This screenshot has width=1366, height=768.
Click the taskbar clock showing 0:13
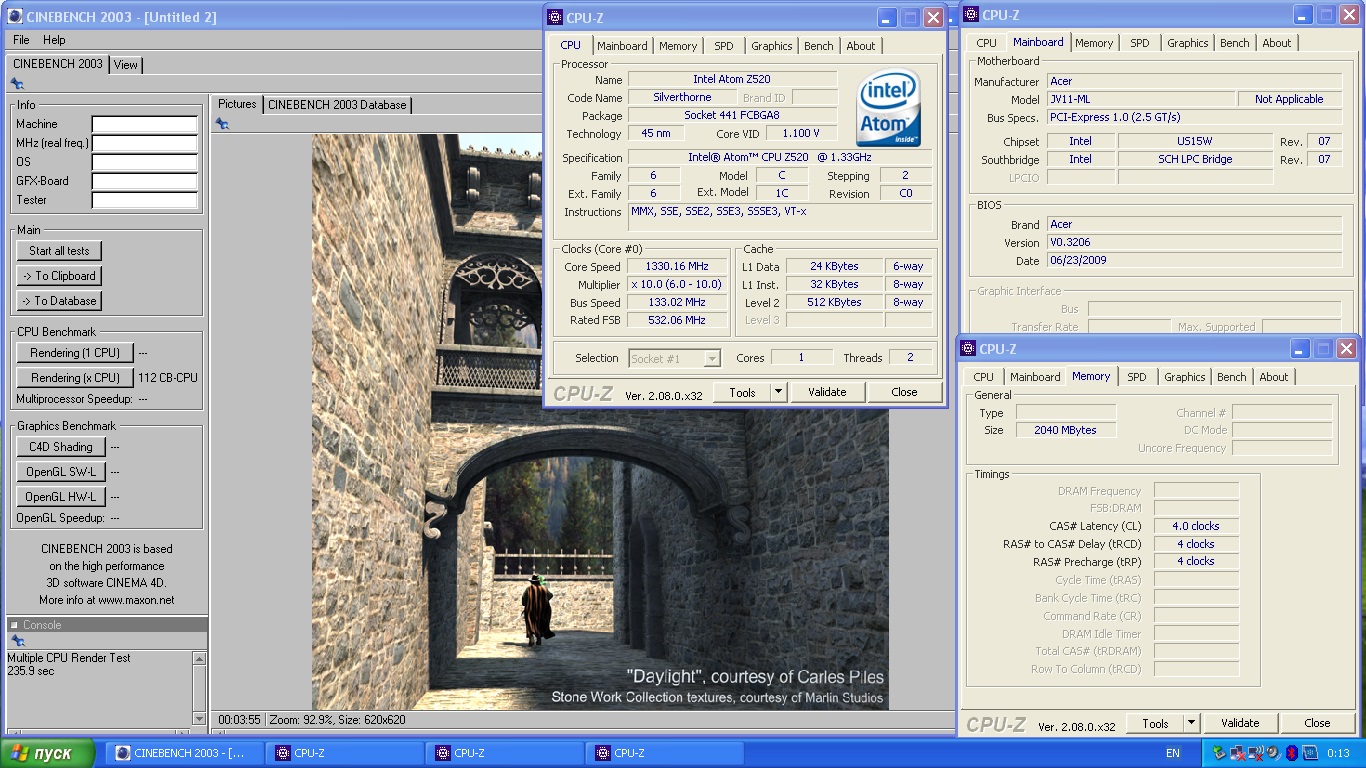1338,753
